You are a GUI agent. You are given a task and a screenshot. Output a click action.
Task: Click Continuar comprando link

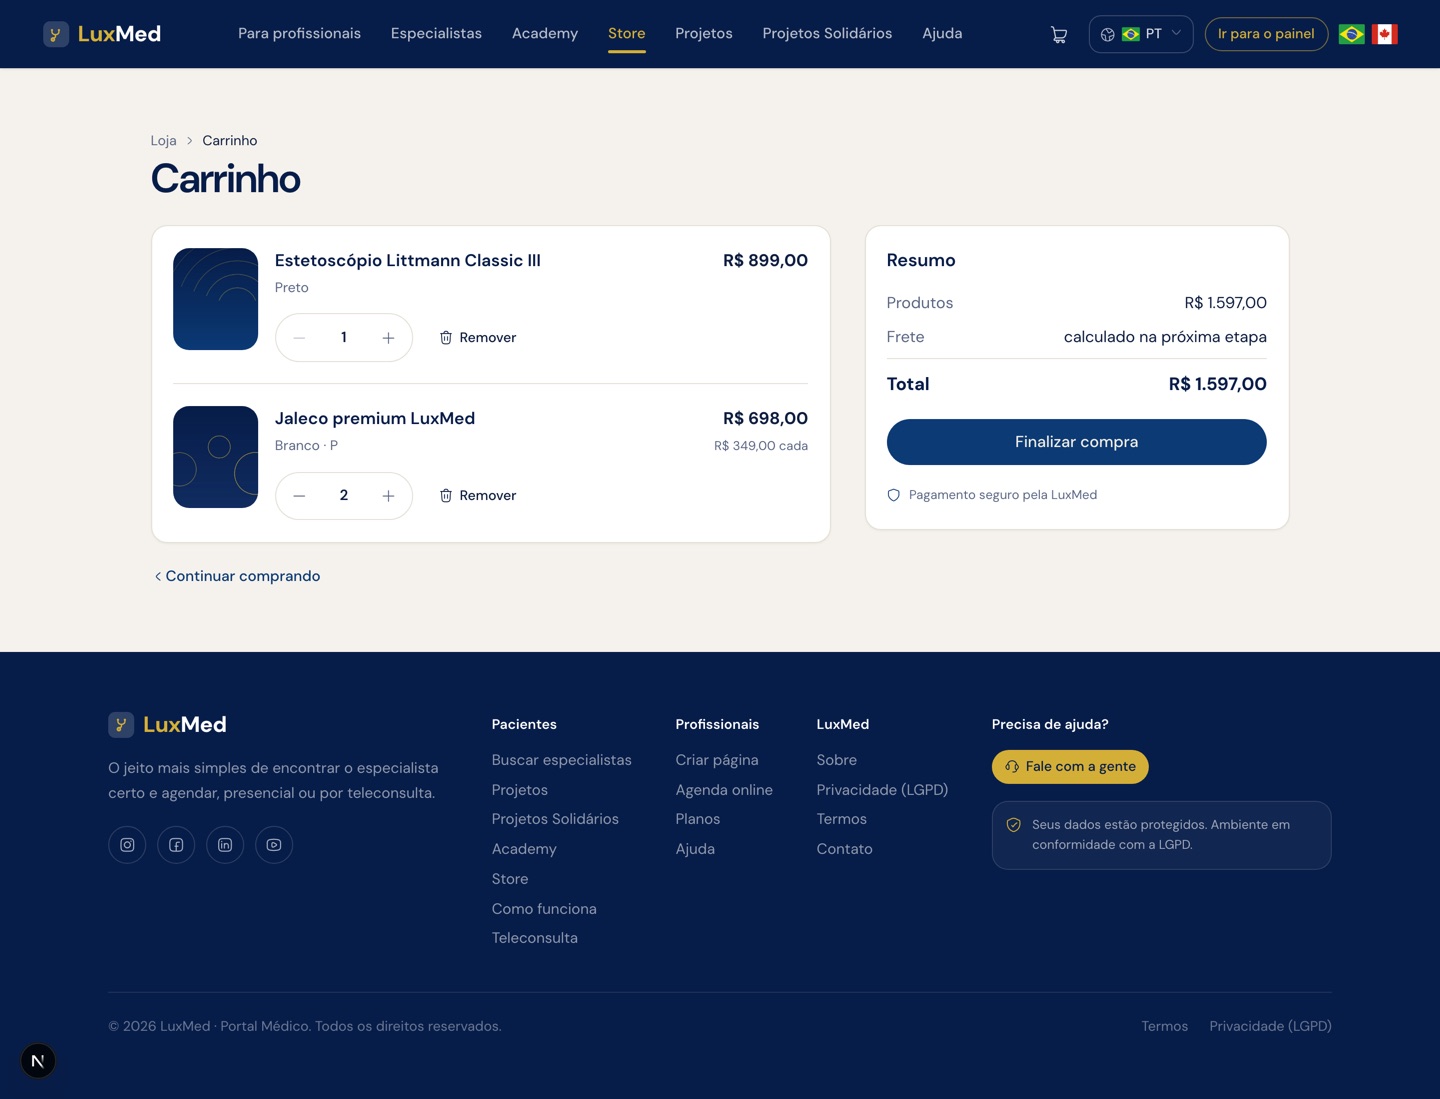[x=237, y=576]
